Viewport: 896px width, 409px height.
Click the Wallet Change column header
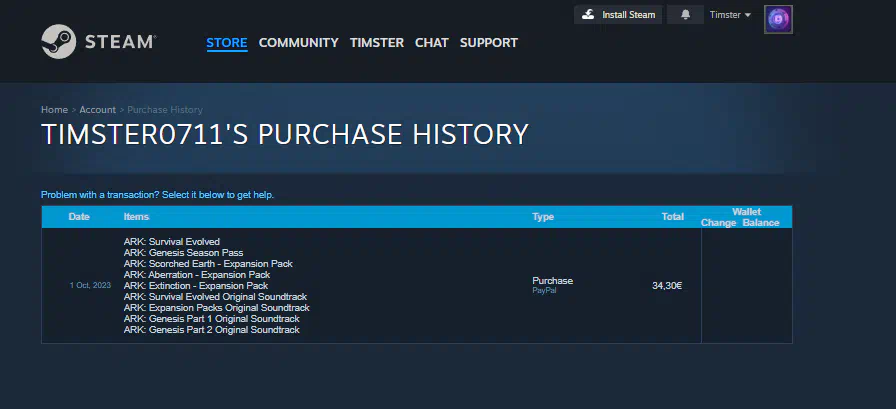click(x=718, y=223)
